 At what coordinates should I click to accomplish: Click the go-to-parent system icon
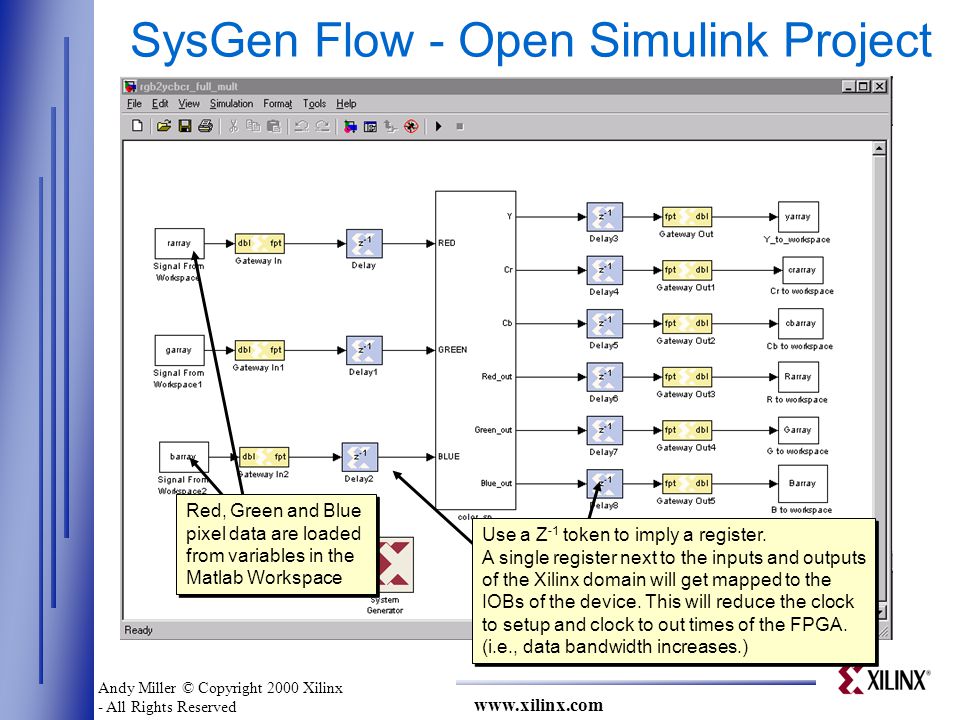point(390,127)
